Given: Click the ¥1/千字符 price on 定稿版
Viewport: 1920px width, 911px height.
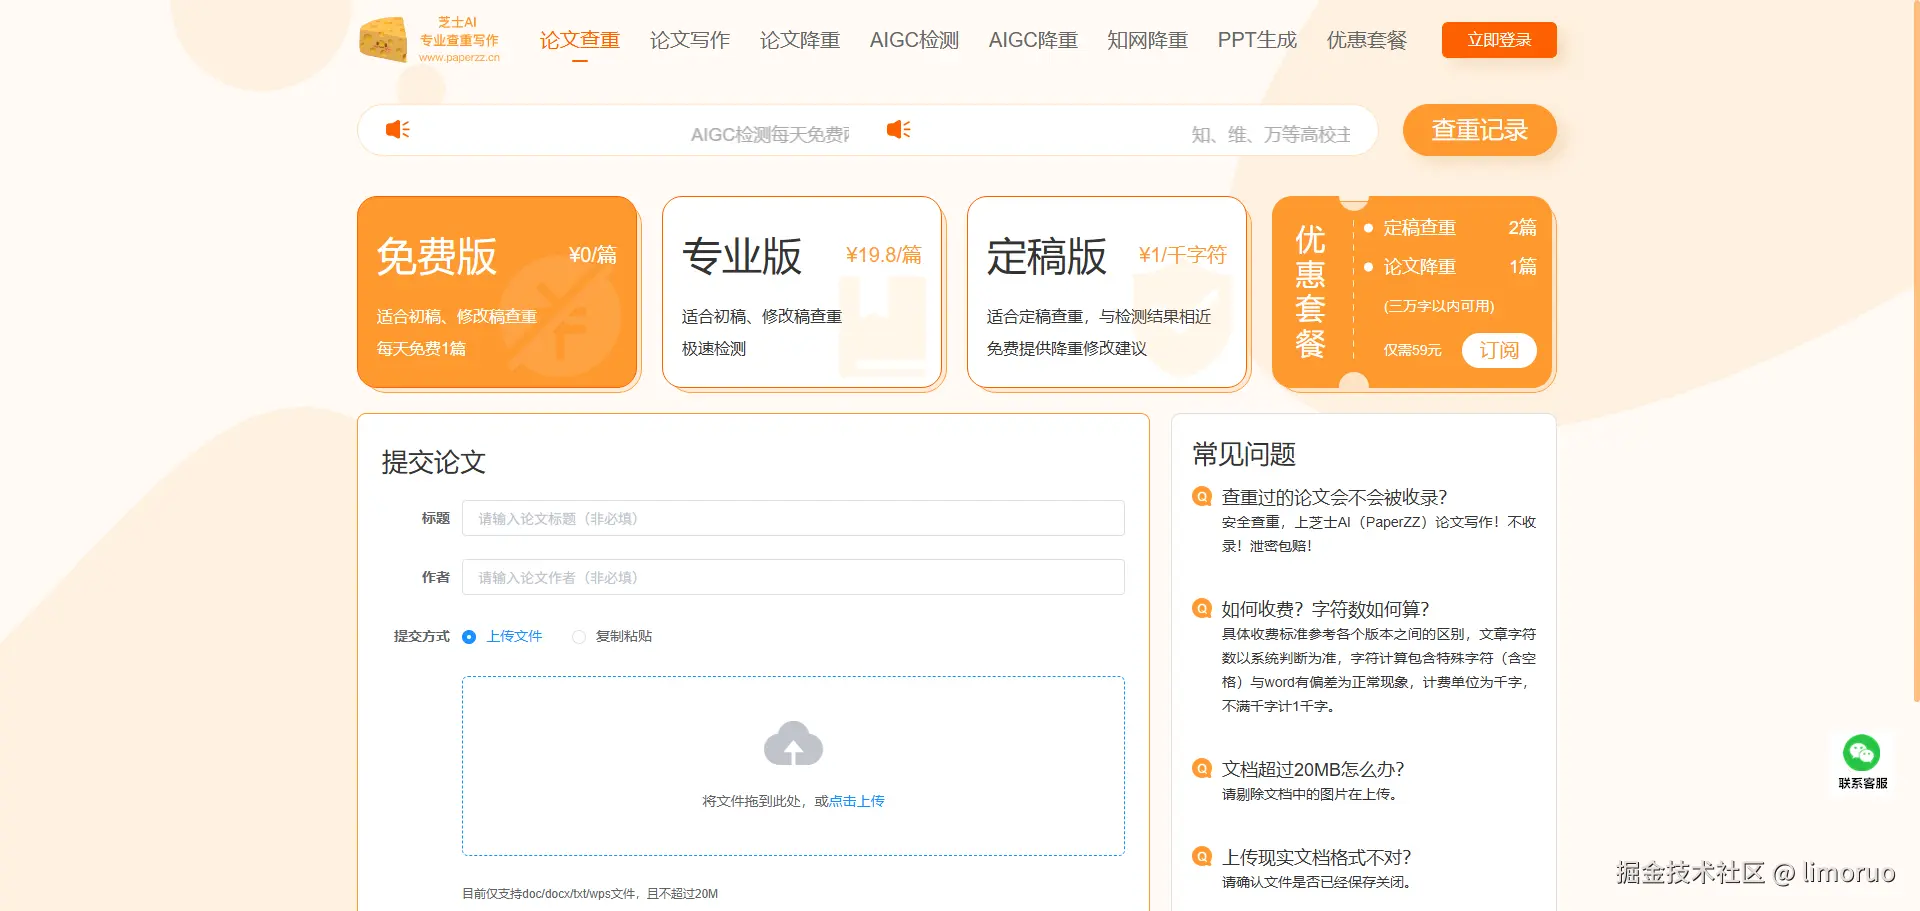Looking at the screenshot, I should click(x=1183, y=255).
